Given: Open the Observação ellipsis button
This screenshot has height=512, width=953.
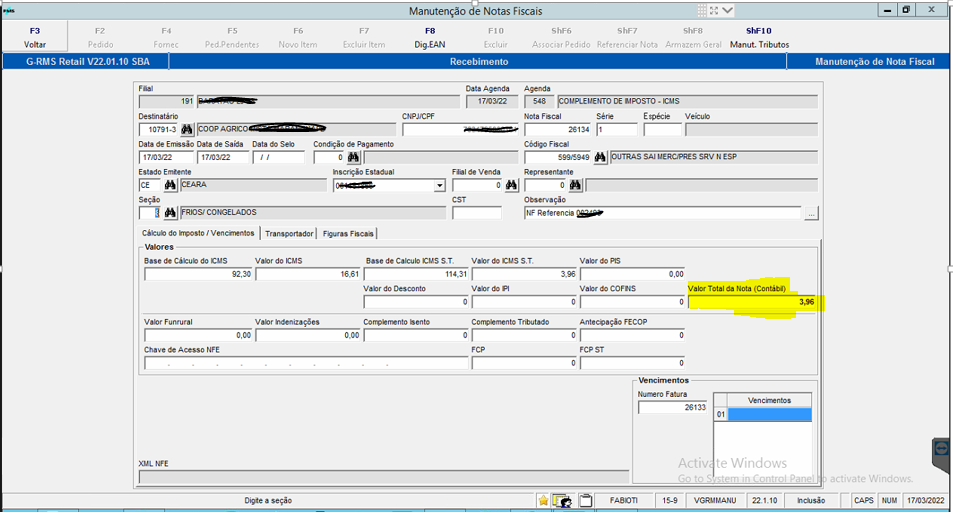Looking at the screenshot, I should (x=811, y=213).
